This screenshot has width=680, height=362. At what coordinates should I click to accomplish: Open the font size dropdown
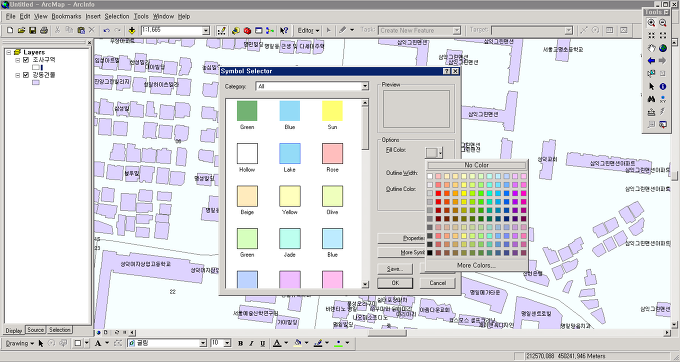coord(227,343)
